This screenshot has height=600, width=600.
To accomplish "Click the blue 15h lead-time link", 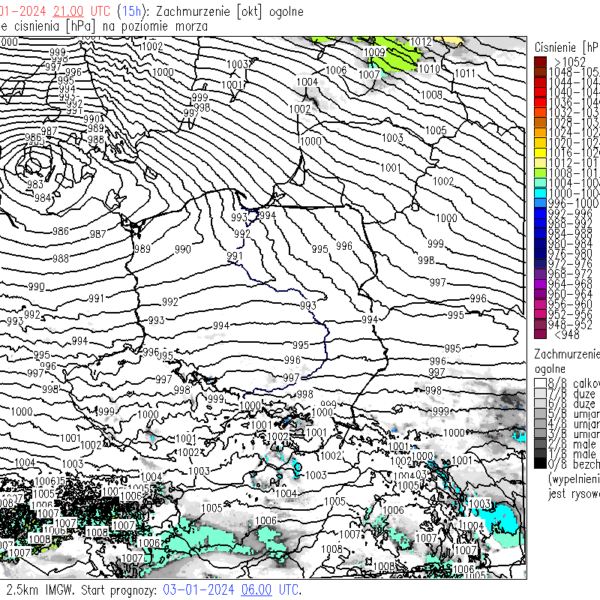I will [x=129, y=9].
